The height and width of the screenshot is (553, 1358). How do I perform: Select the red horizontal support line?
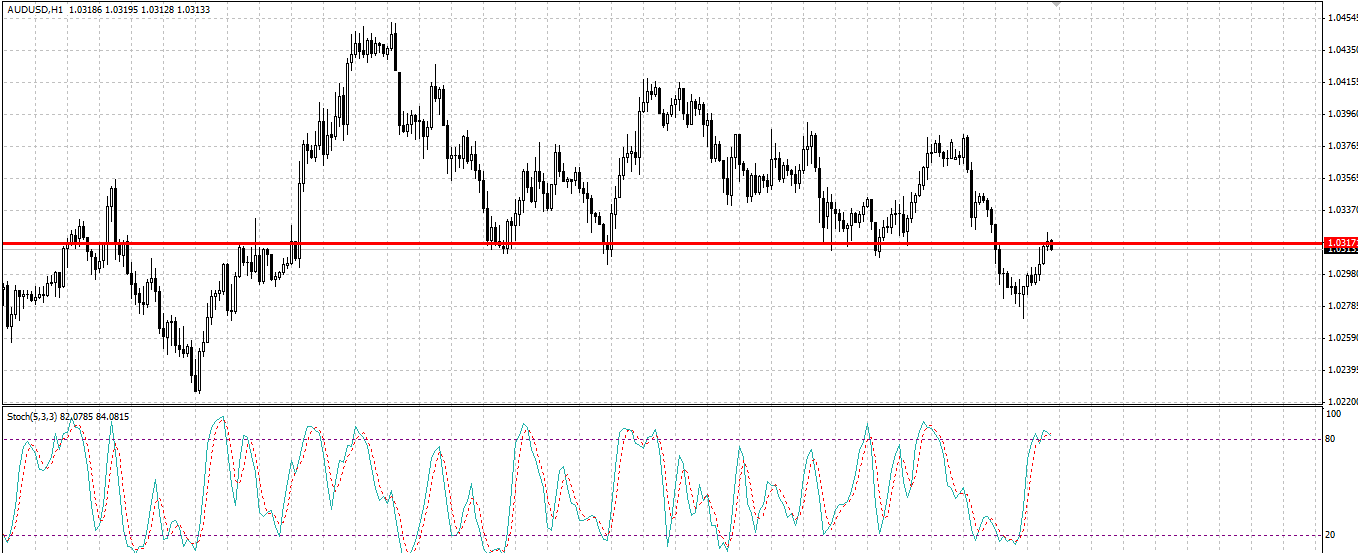pyautogui.click(x=660, y=243)
